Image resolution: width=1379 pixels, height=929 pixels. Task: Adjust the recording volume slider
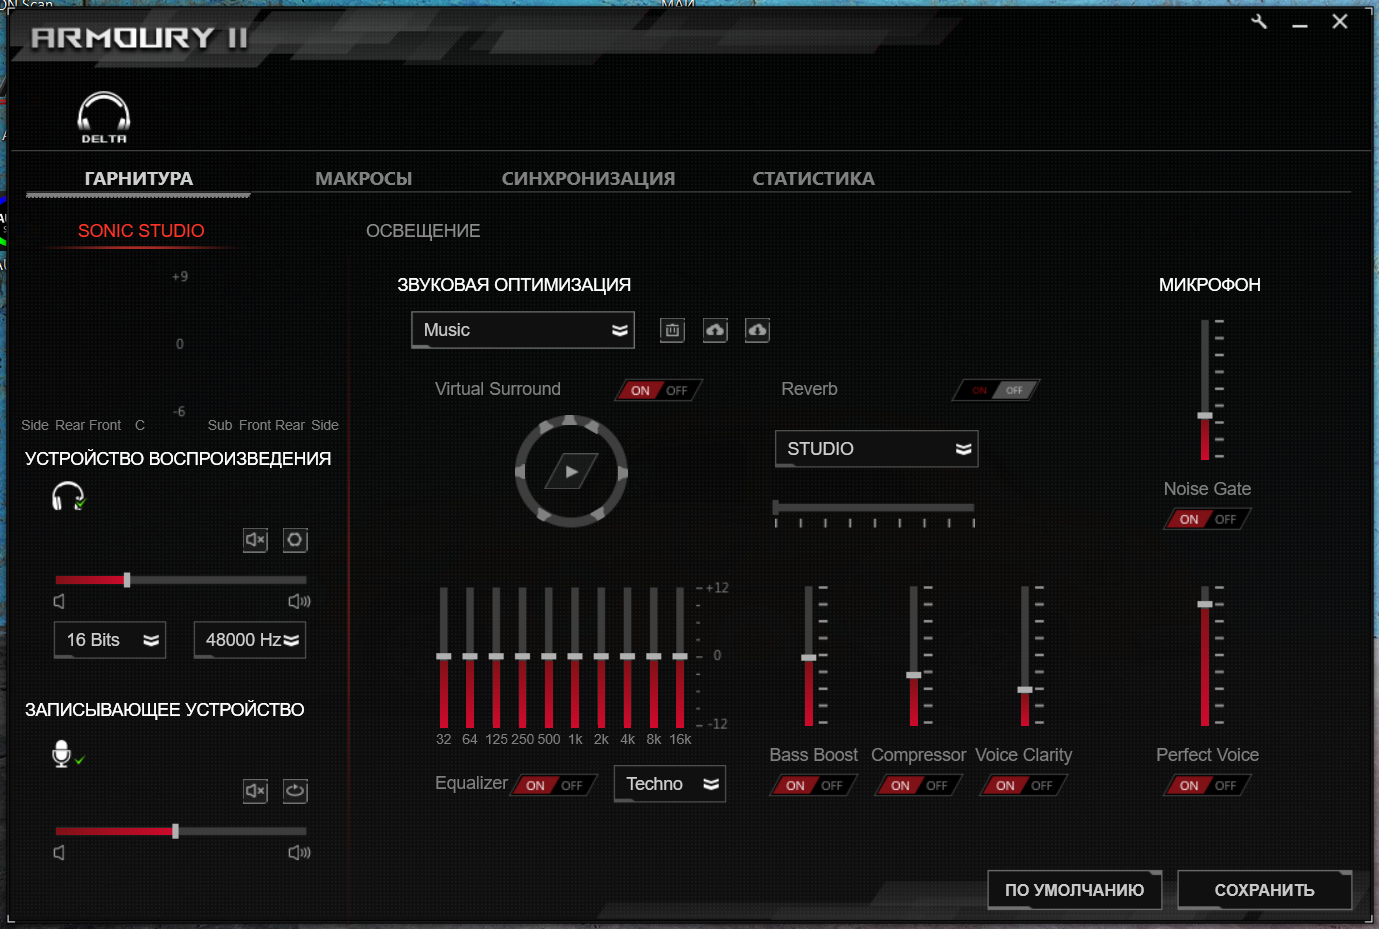[x=181, y=831]
